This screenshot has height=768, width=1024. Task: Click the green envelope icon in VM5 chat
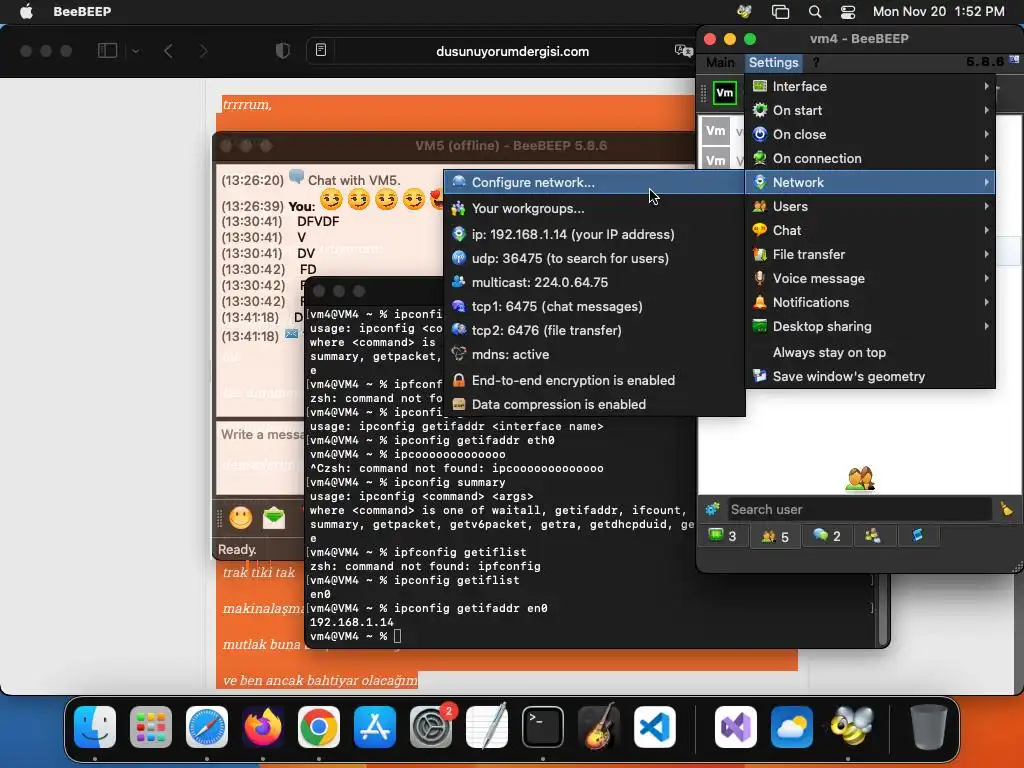(x=274, y=518)
